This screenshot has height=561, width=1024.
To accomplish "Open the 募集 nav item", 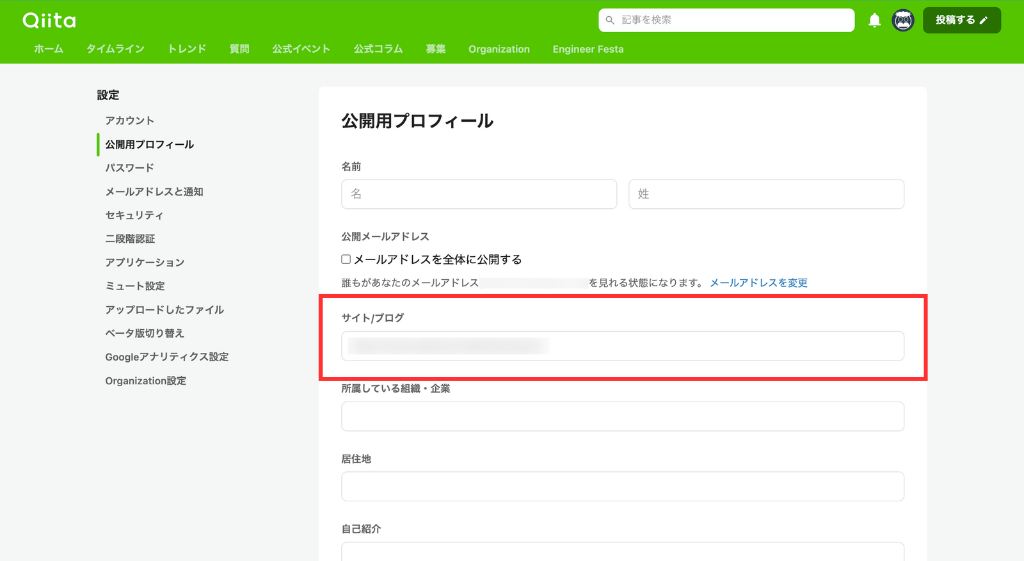I will tap(436, 49).
